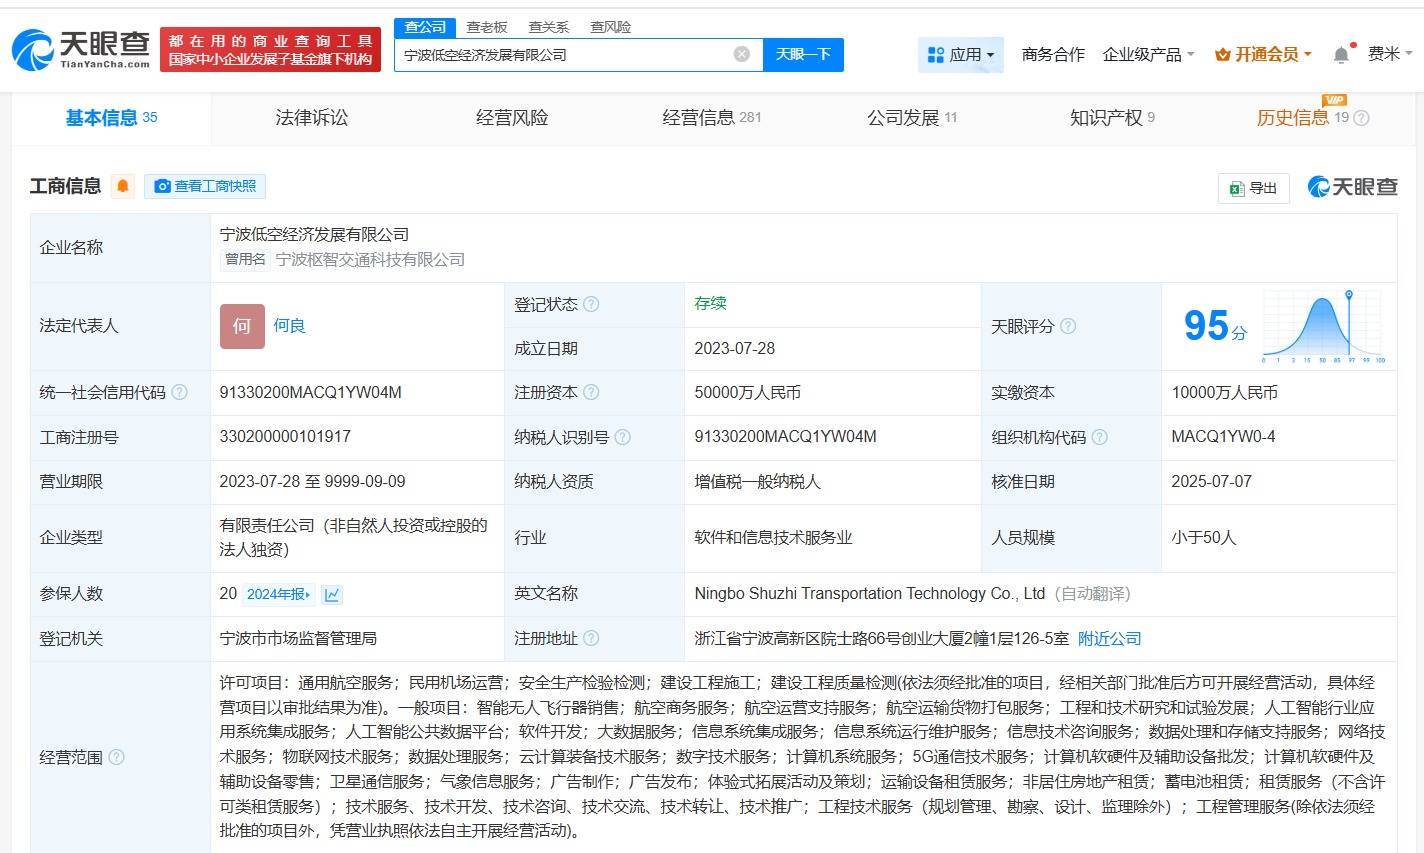Open legal representative 何良 link
The image size is (1424, 853).
[289, 326]
